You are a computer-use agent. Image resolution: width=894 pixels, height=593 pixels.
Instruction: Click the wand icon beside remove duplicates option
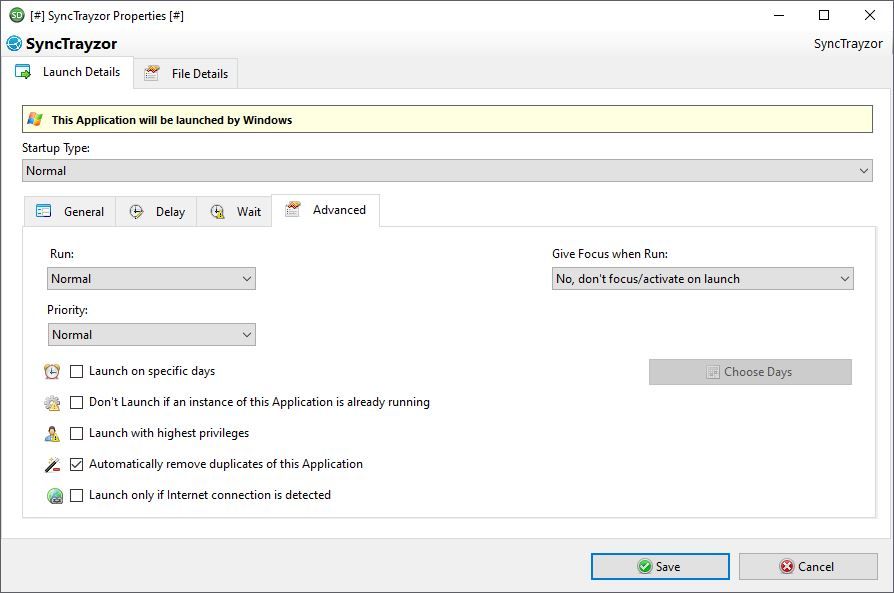(x=54, y=463)
